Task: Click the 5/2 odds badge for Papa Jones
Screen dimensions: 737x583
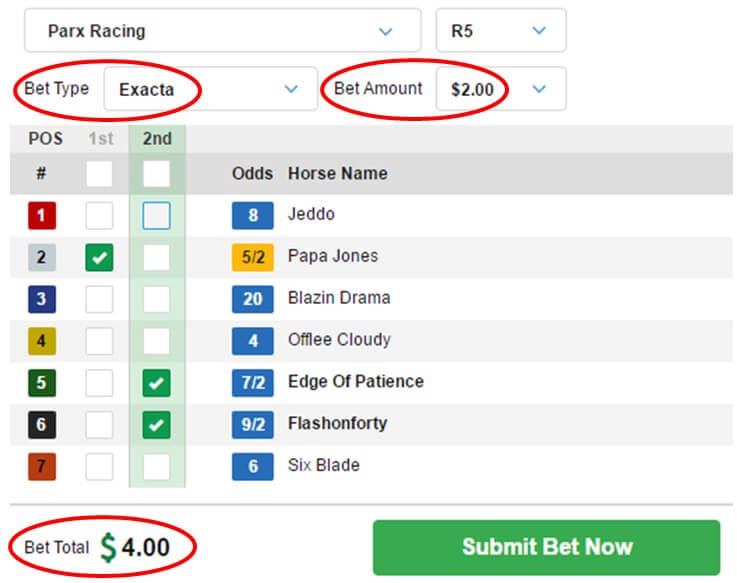Action: (253, 257)
